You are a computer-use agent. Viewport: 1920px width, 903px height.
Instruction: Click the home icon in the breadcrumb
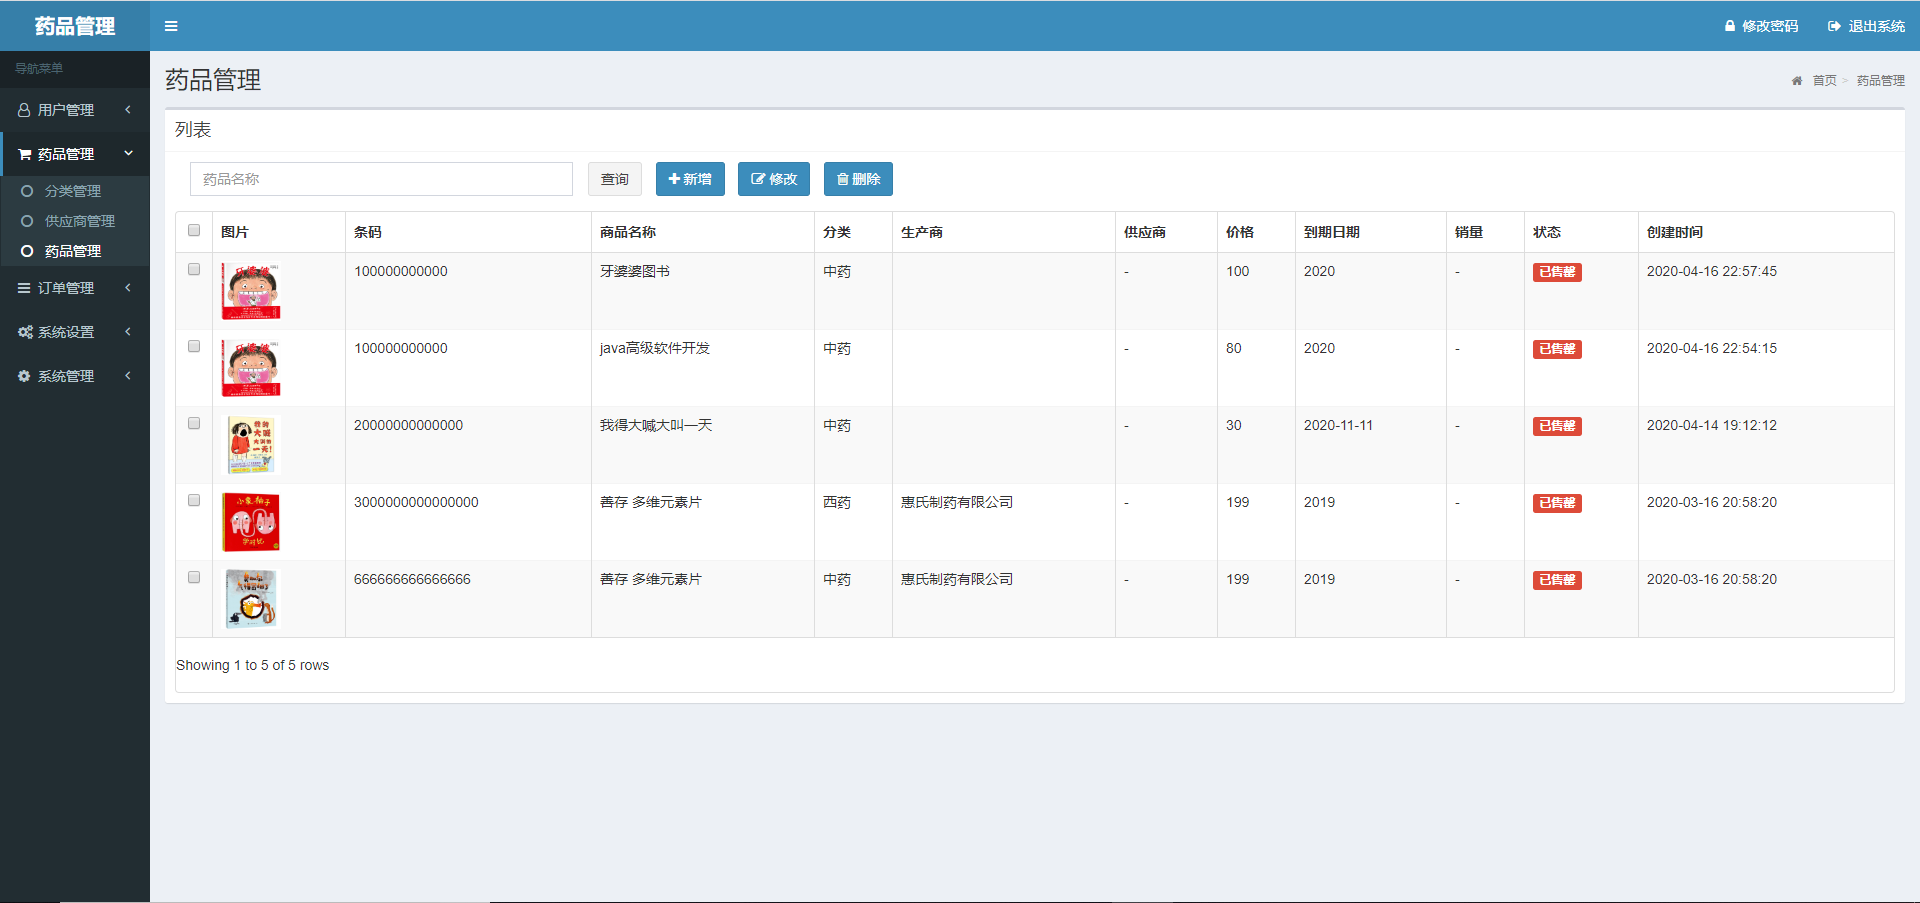(x=1796, y=80)
